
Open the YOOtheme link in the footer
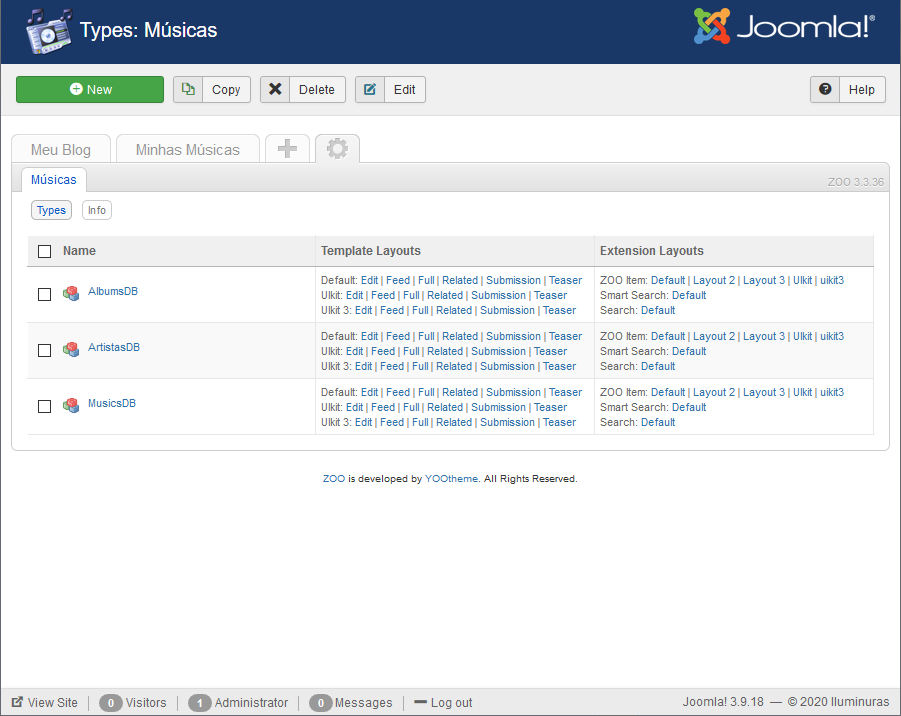tap(451, 479)
